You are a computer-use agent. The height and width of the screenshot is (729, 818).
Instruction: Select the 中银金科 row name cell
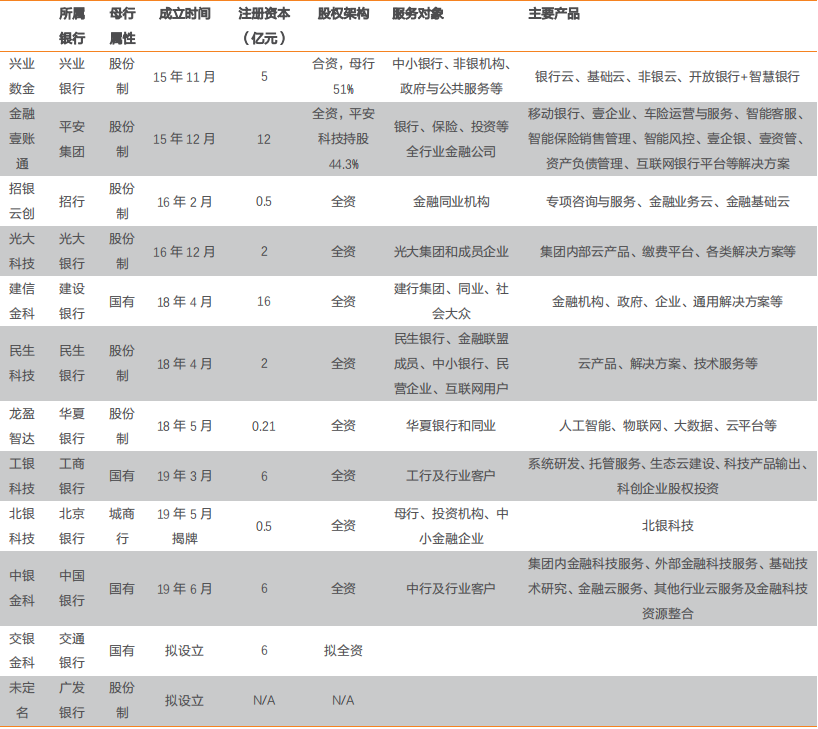(22, 588)
